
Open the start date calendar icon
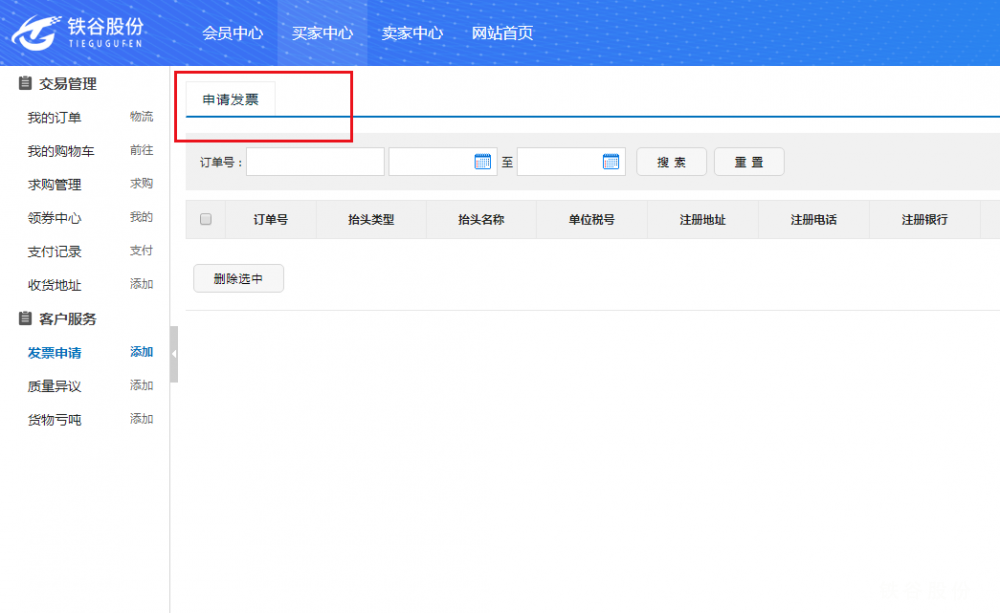[x=483, y=161]
